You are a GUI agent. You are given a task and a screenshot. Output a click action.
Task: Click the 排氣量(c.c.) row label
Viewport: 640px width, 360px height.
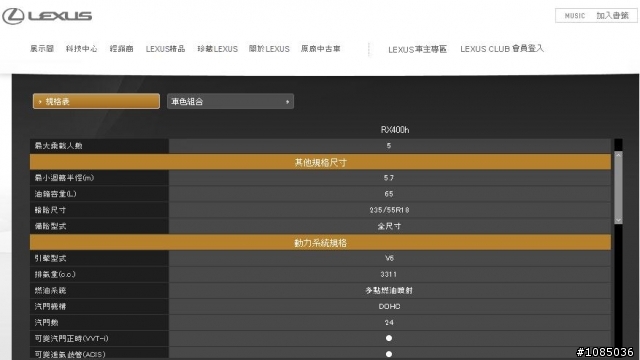(55, 274)
